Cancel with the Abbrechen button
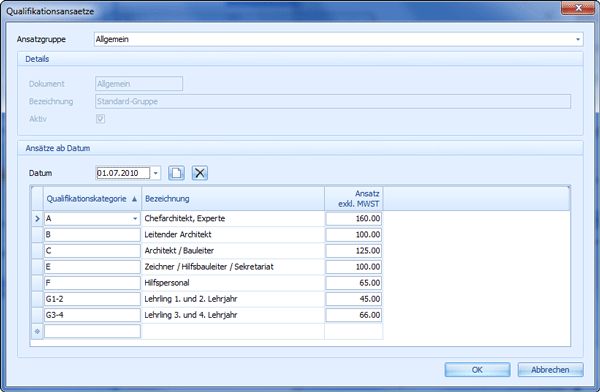The height and width of the screenshot is (392, 600). pyautogui.click(x=550, y=370)
